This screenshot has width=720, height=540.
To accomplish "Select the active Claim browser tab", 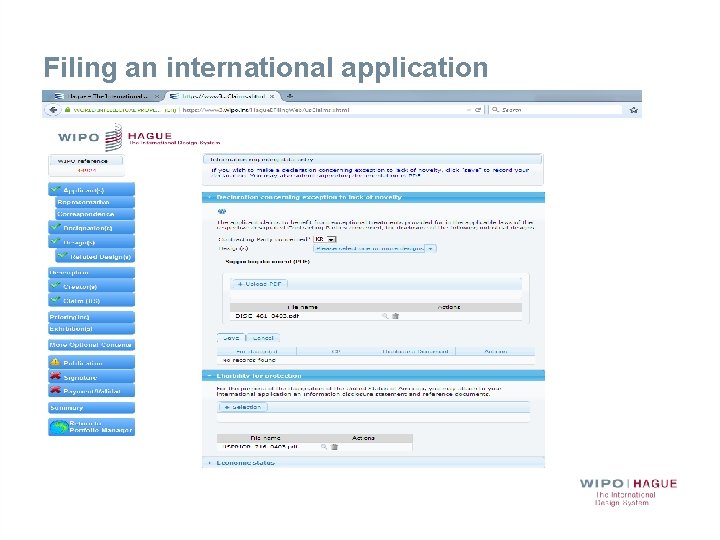I will point(221,96).
